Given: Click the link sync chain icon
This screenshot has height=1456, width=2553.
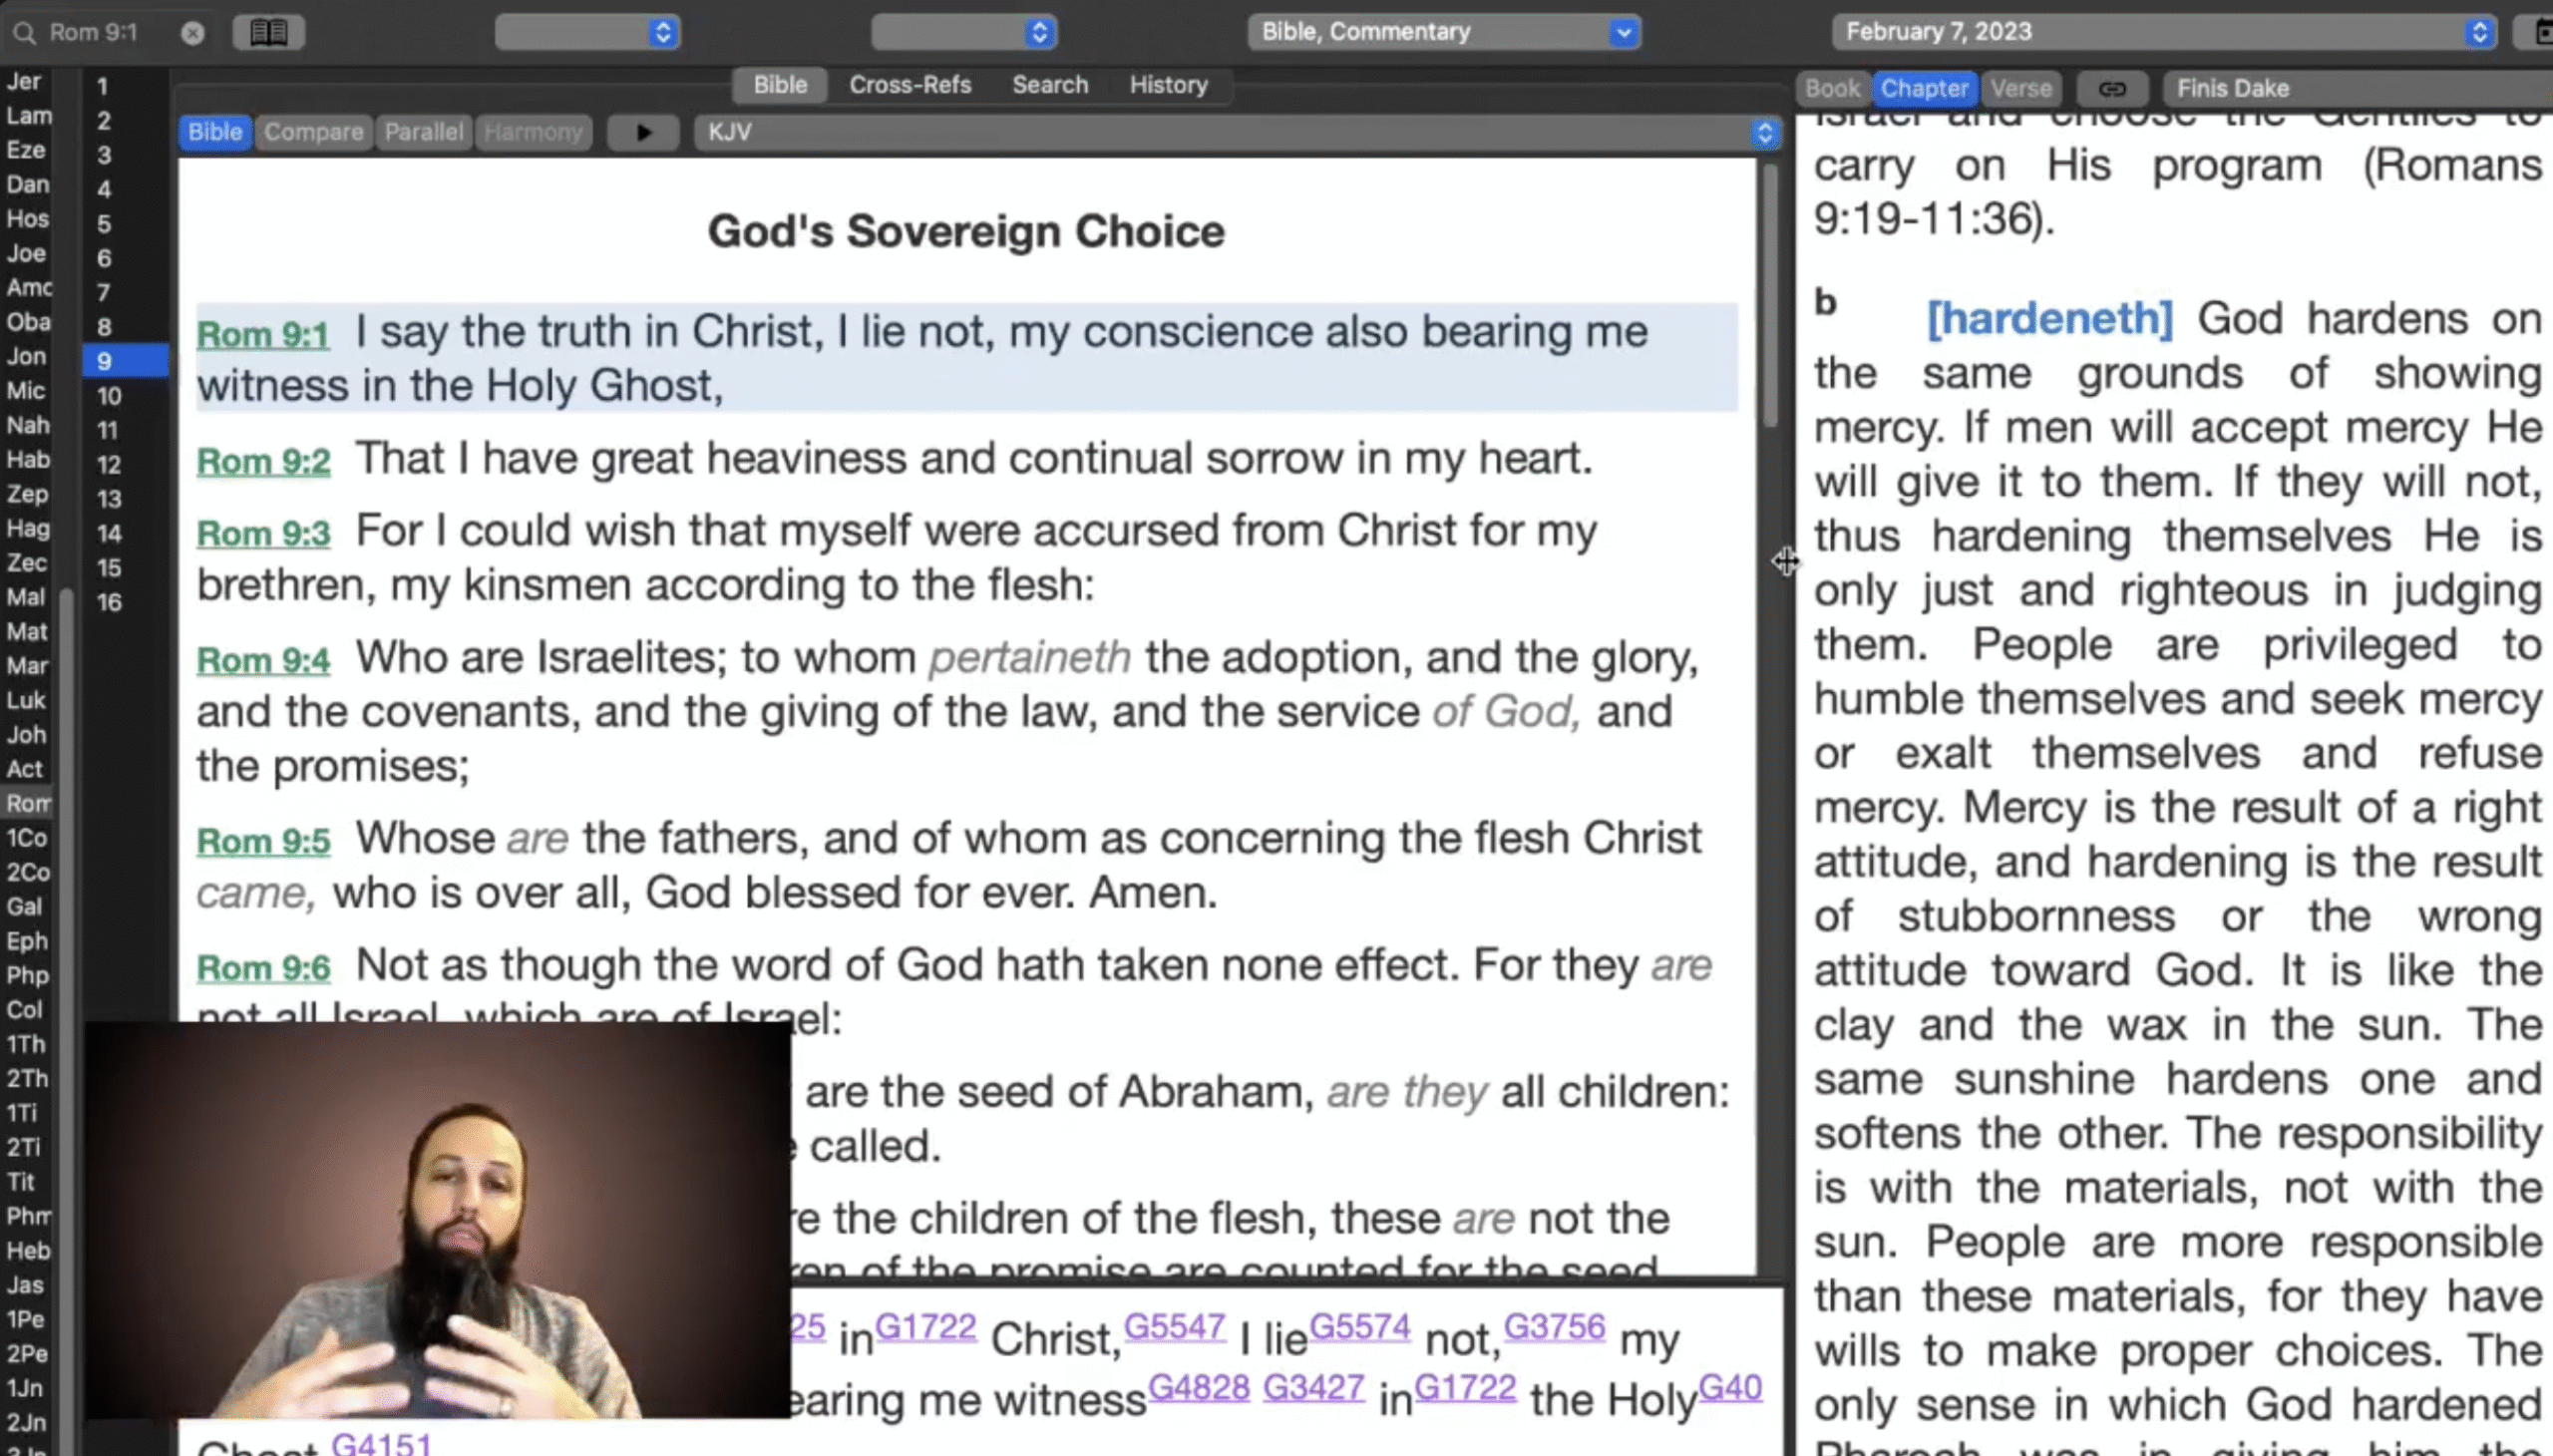Looking at the screenshot, I should [x=2111, y=89].
